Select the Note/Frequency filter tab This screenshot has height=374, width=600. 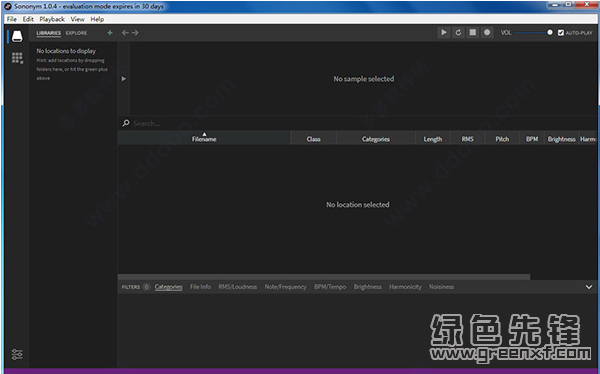285,287
